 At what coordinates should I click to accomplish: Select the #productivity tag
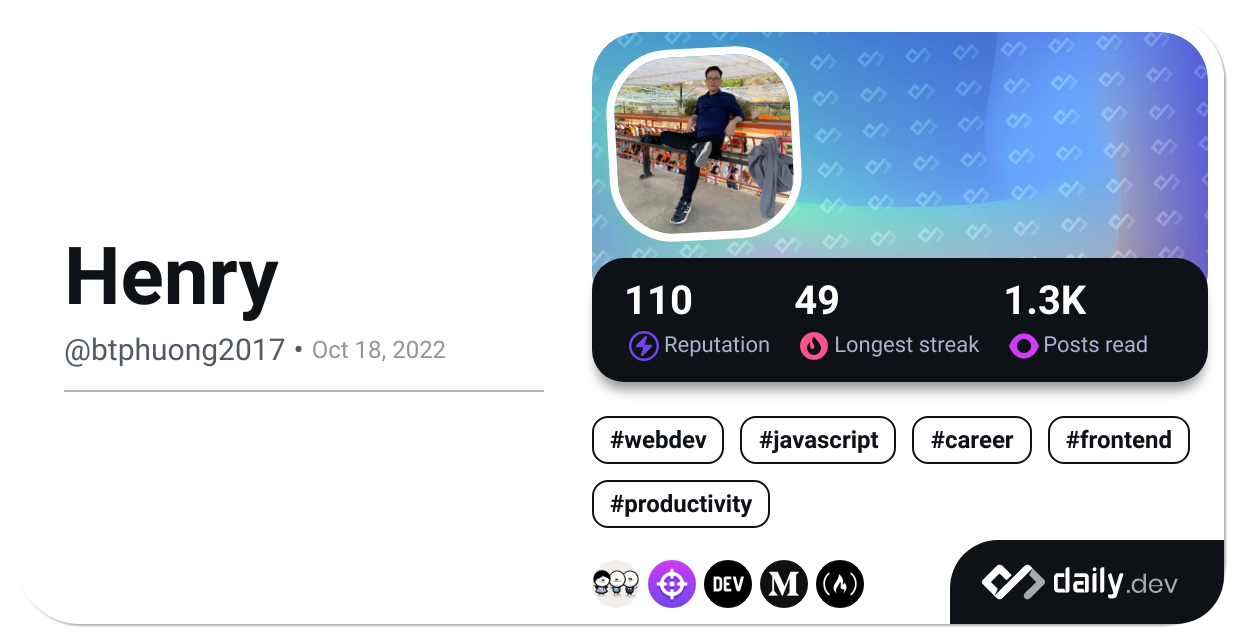681,504
